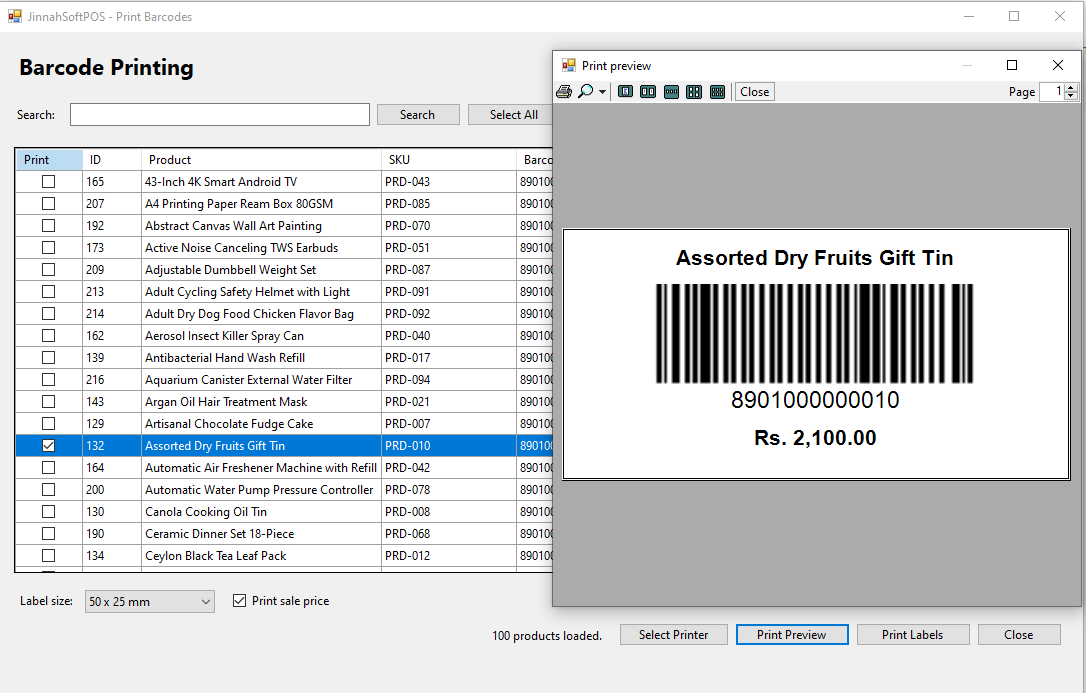Screen dimensions: 1086x693
Task: Click ID cell 190
Action: (112, 534)
